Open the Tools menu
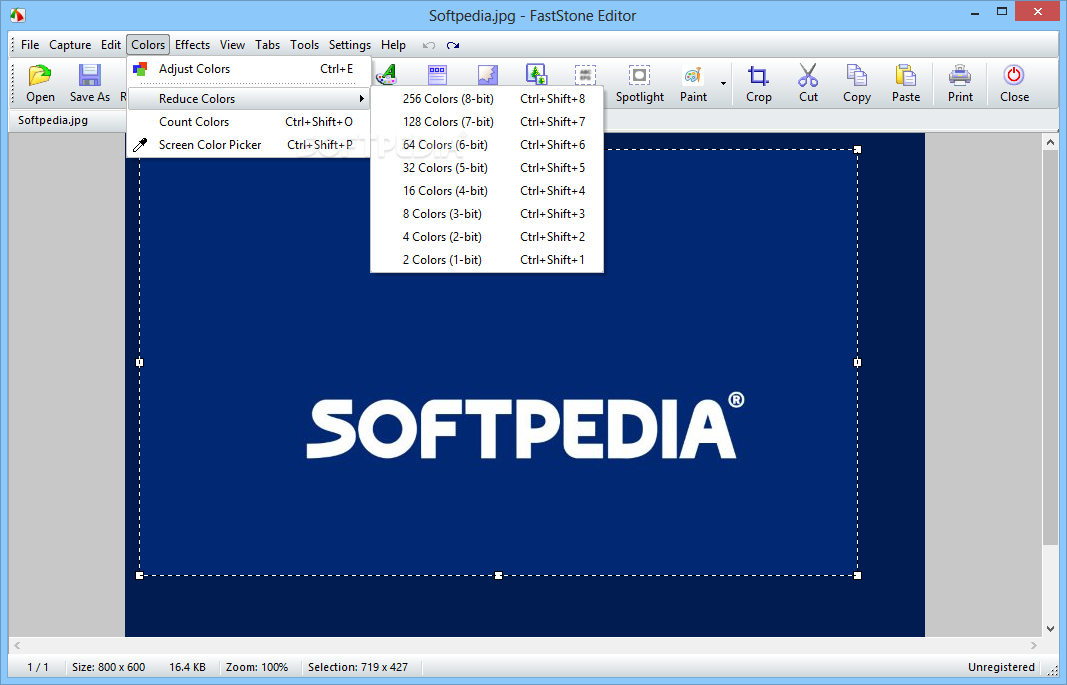Viewport: 1067px width, 685px height. [x=304, y=45]
